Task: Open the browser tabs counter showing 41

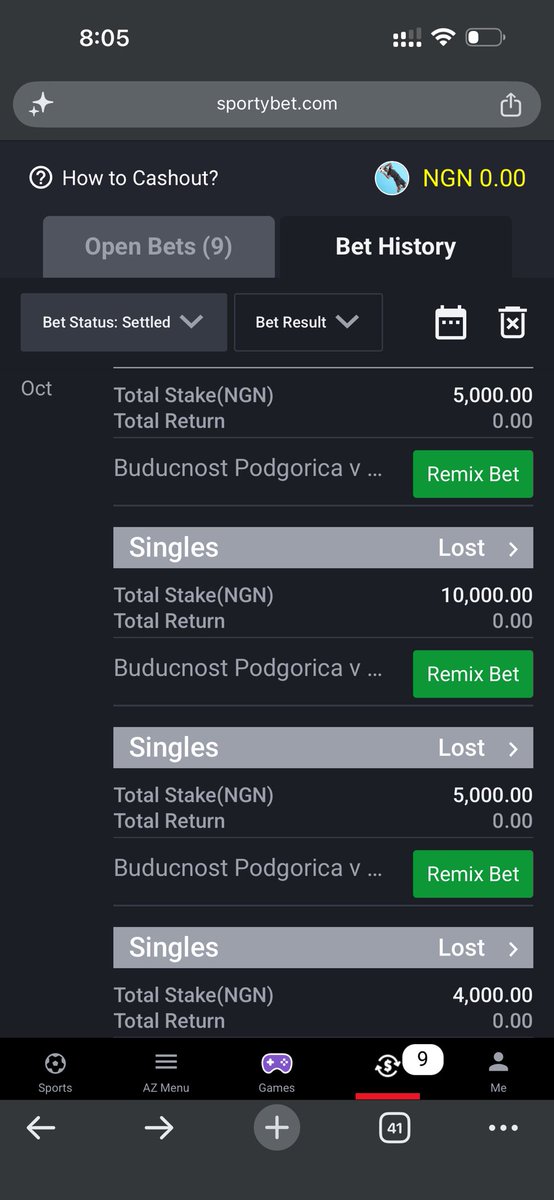Action: click(395, 1129)
